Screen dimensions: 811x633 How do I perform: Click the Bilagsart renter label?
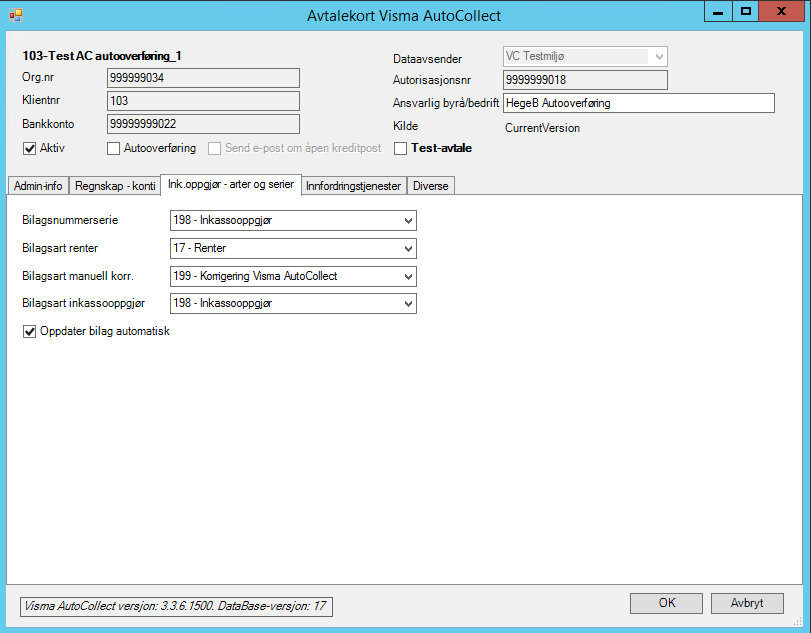tap(60, 248)
